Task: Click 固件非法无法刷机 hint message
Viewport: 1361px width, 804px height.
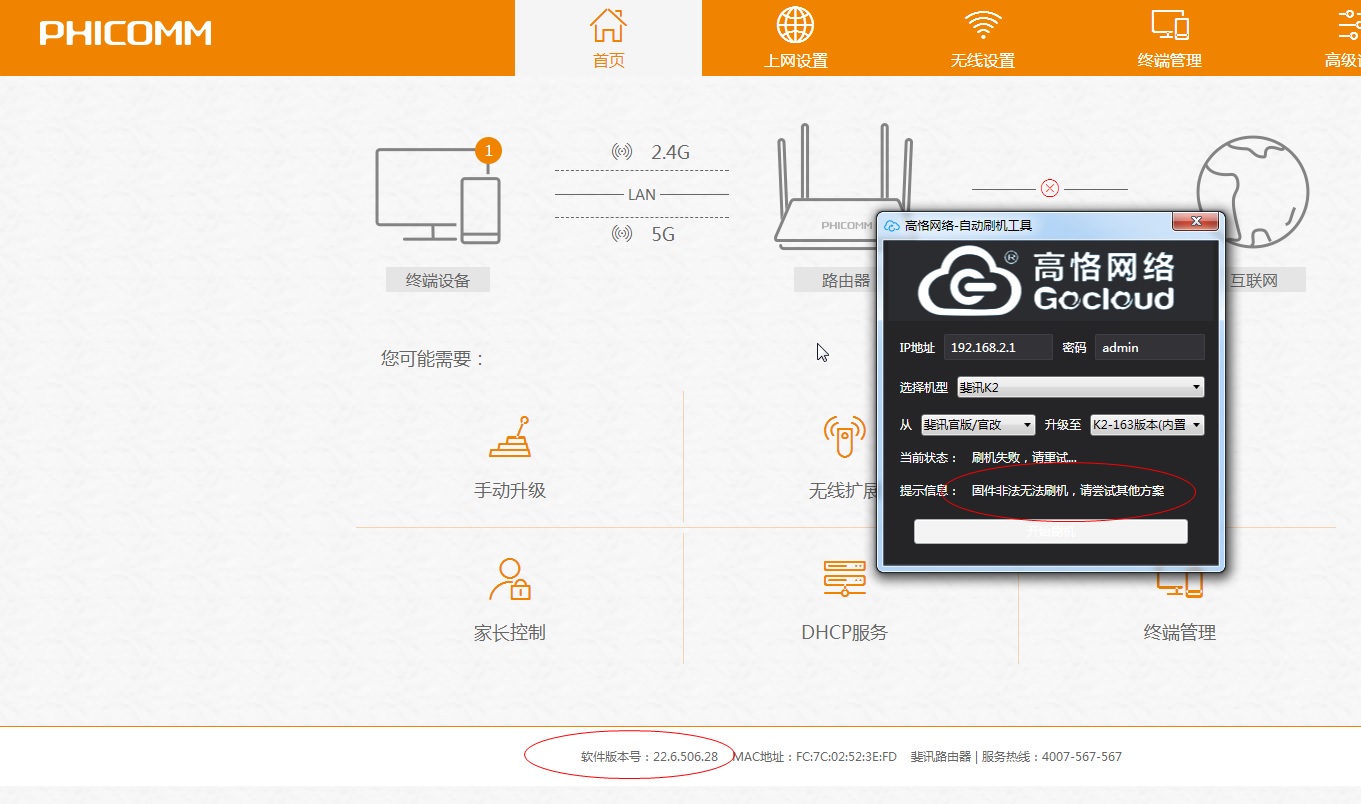Action: coord(1068,491)
